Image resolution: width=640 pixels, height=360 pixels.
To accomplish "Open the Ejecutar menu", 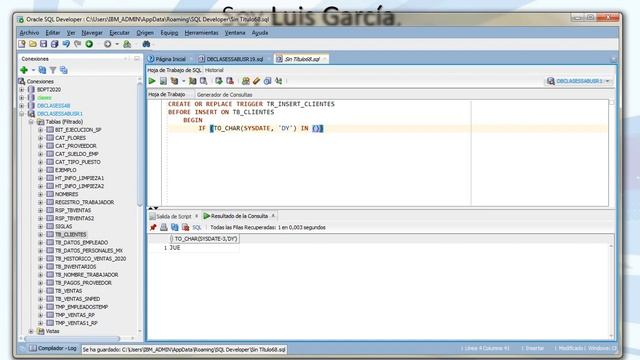I will click(119, 33).
